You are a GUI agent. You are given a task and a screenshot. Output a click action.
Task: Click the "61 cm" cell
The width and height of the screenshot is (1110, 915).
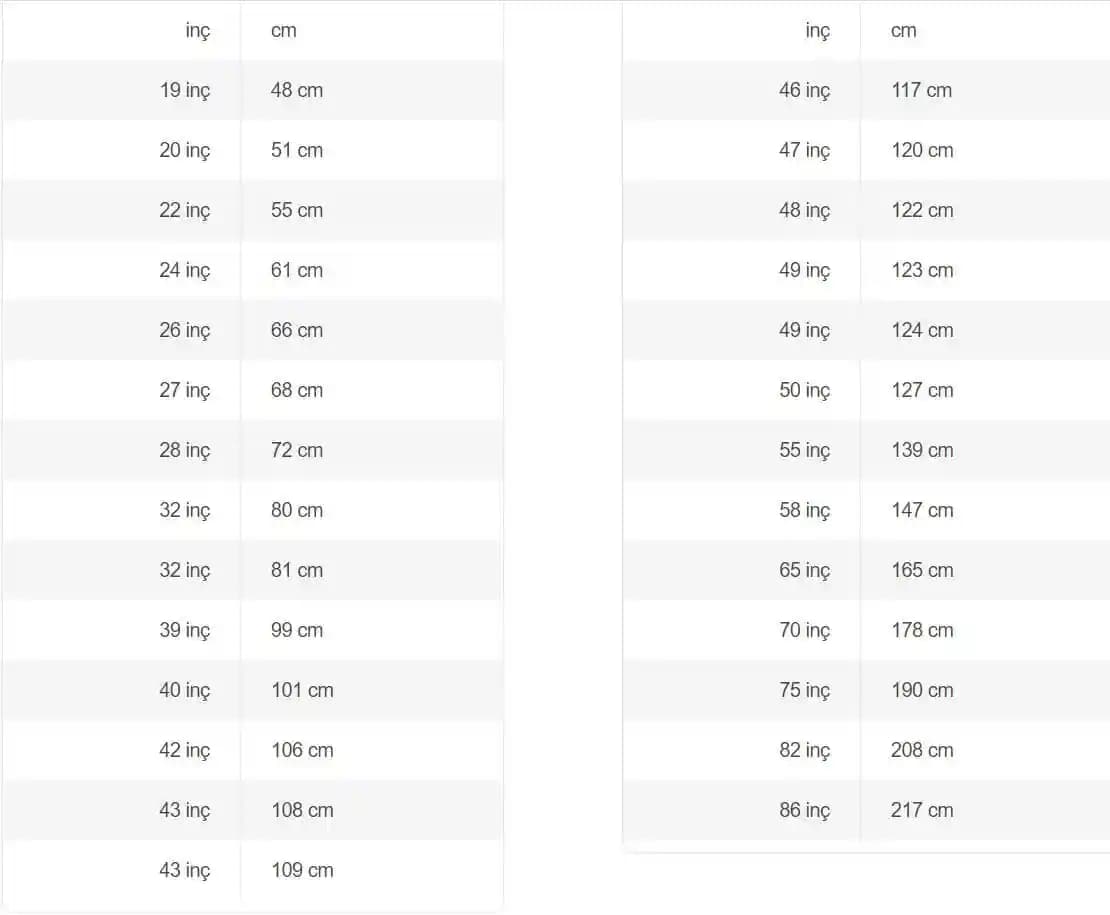click(x=297, y=270)
